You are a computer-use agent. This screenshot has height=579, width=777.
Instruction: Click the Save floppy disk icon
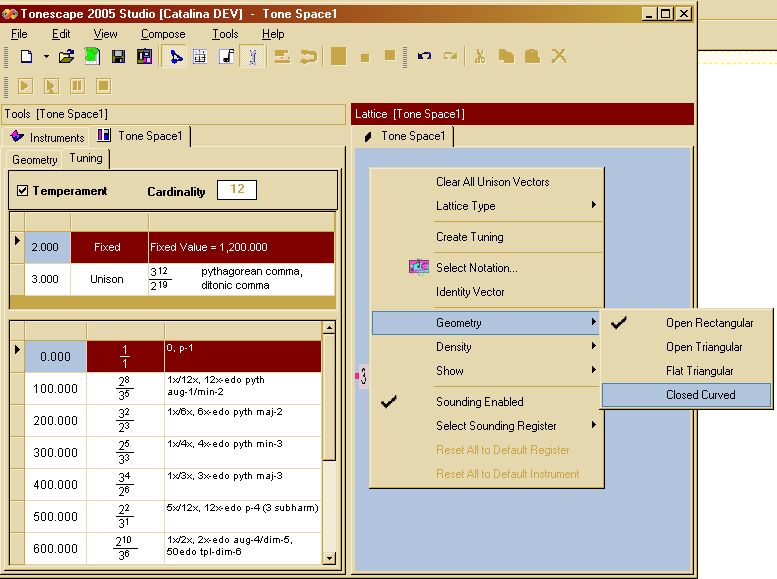(x=118, y=57)
